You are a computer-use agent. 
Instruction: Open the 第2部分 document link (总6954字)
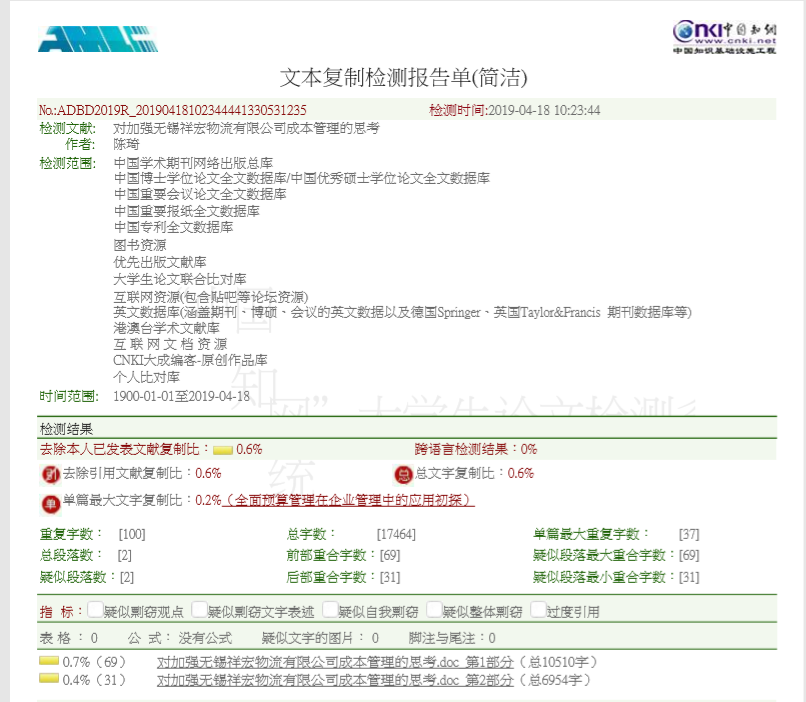tap(335, 680)
